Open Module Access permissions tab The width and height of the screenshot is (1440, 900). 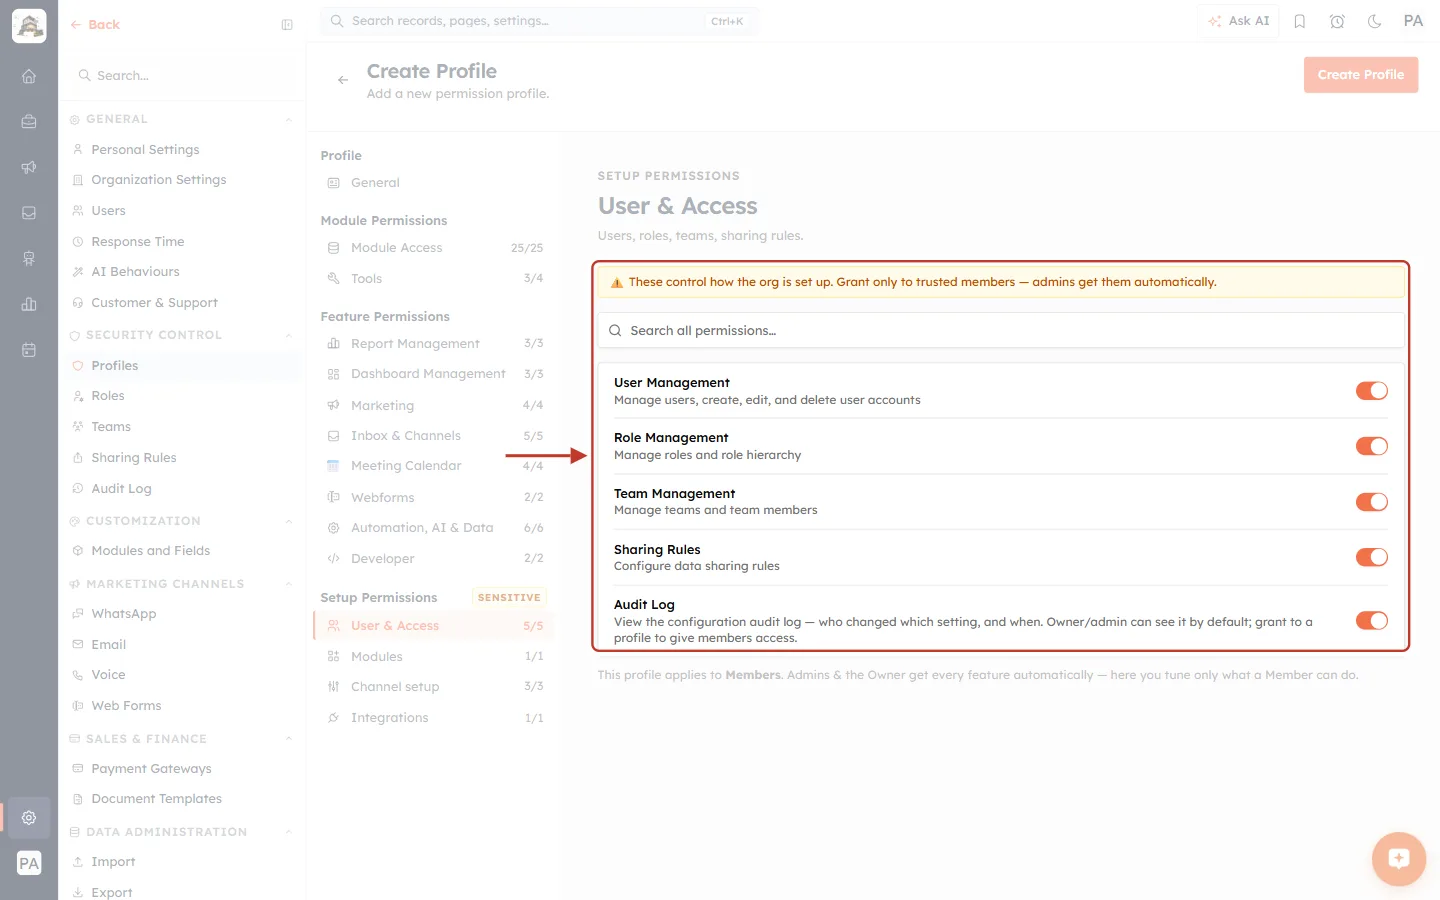pos(434,248)
